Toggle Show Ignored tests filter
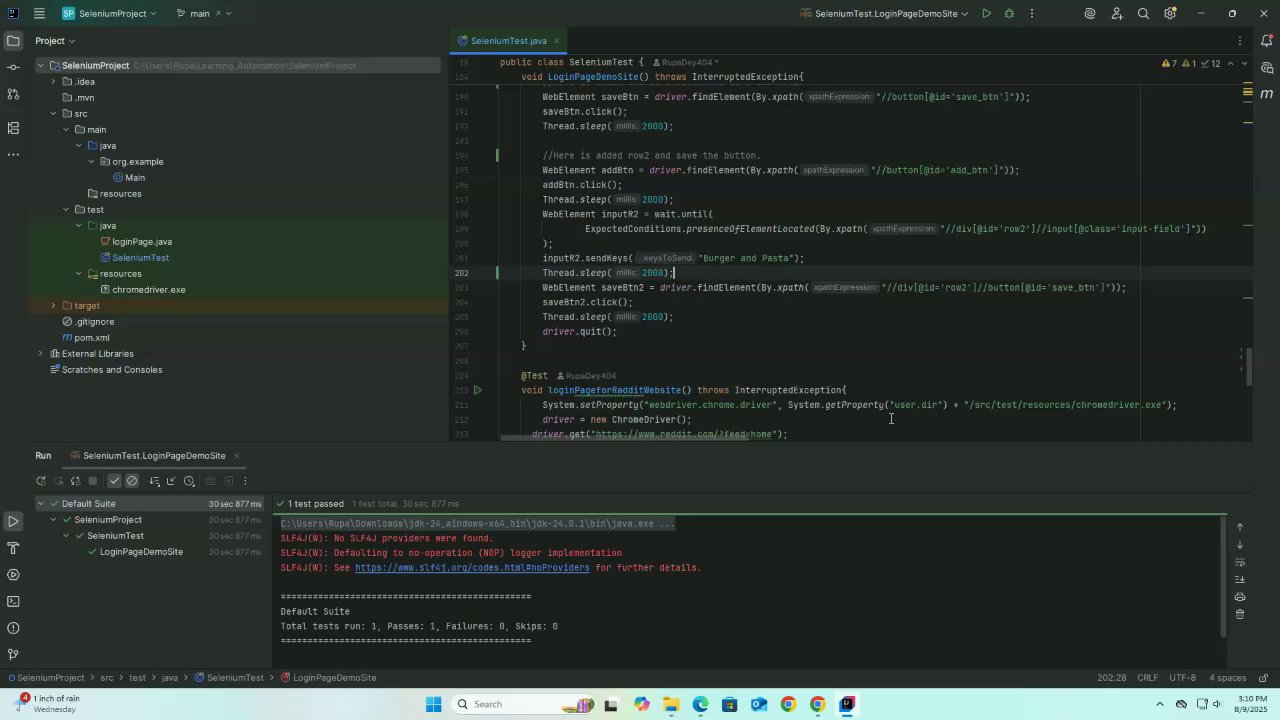The height and width of the screenshot is (720, 1280). (x=131, y=481)
